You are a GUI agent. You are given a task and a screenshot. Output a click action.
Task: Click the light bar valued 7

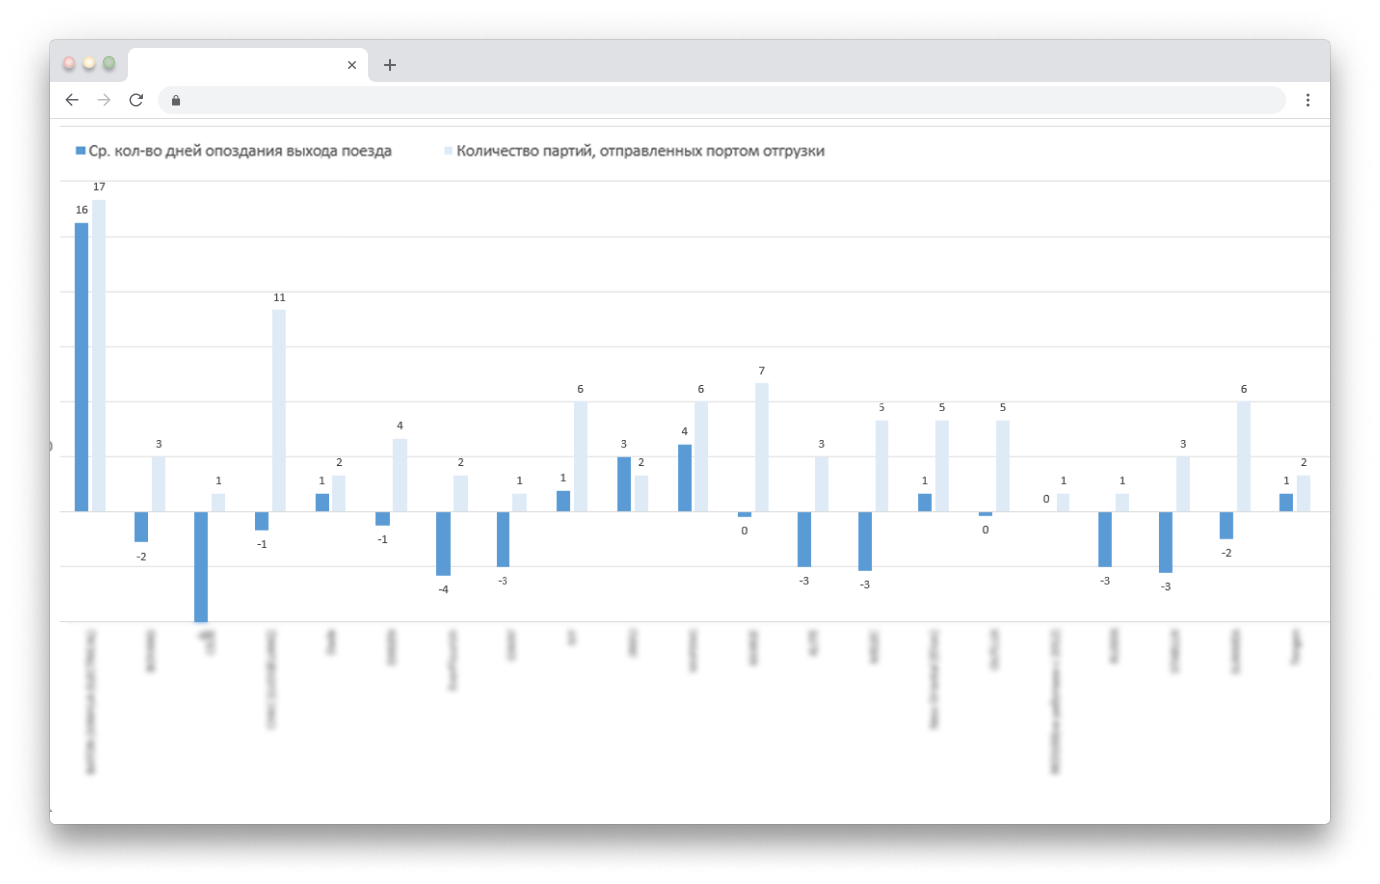tap(762, 447)
